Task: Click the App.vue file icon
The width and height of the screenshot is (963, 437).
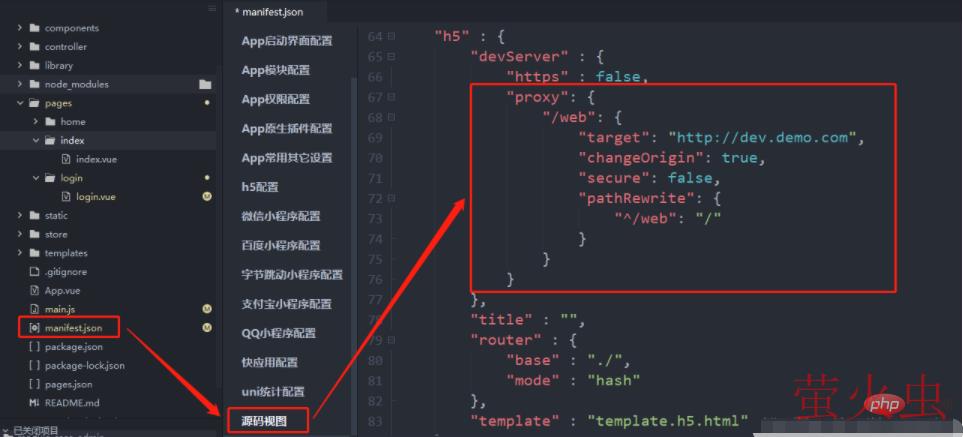Action: click(x=34, y=290)
